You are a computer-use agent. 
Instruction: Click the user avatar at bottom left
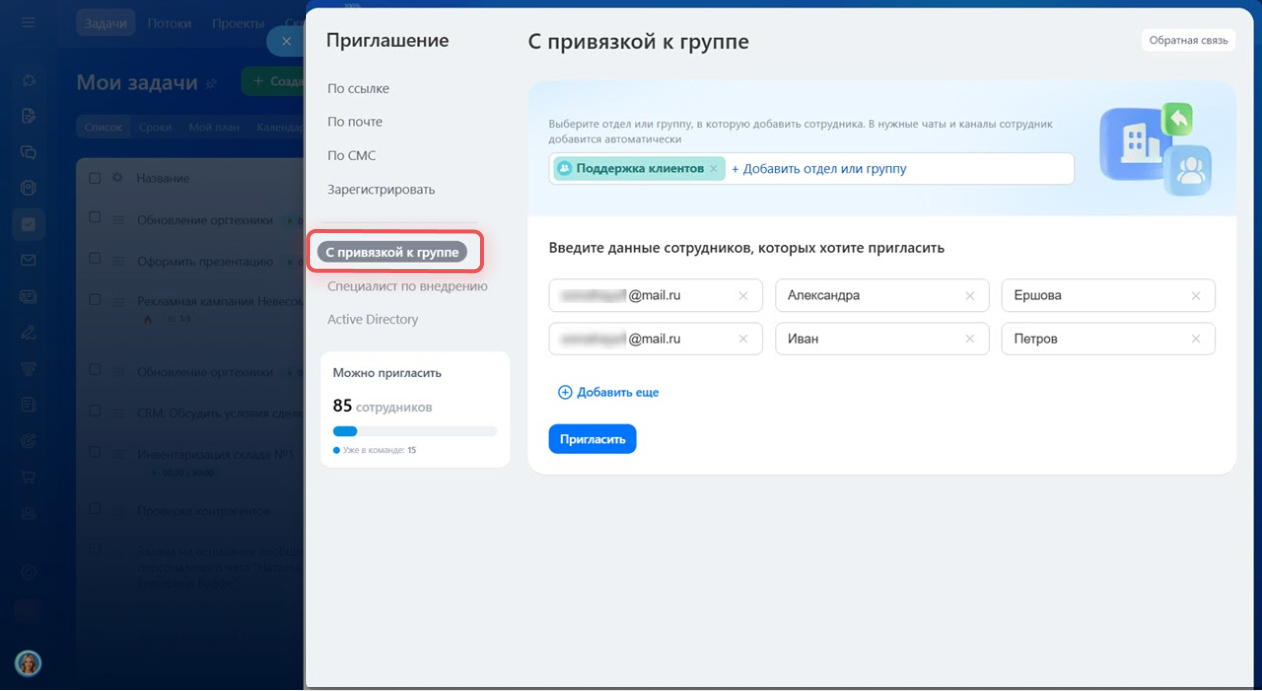point(28,663)
